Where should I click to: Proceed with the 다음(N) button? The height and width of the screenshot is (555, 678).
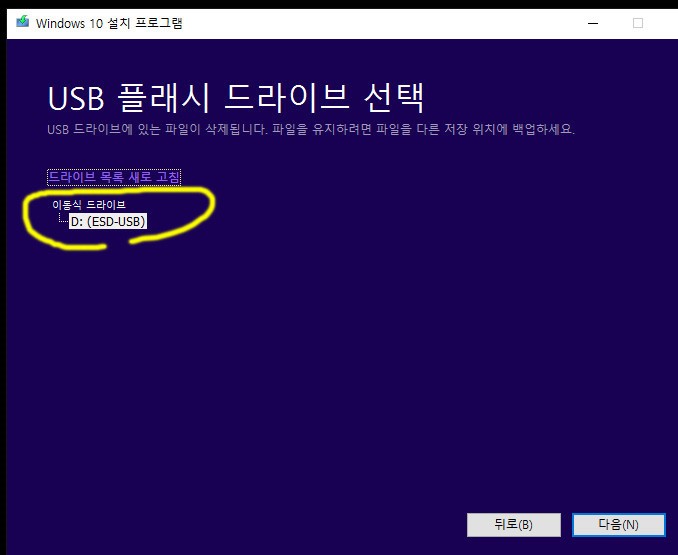click(618, 525)
